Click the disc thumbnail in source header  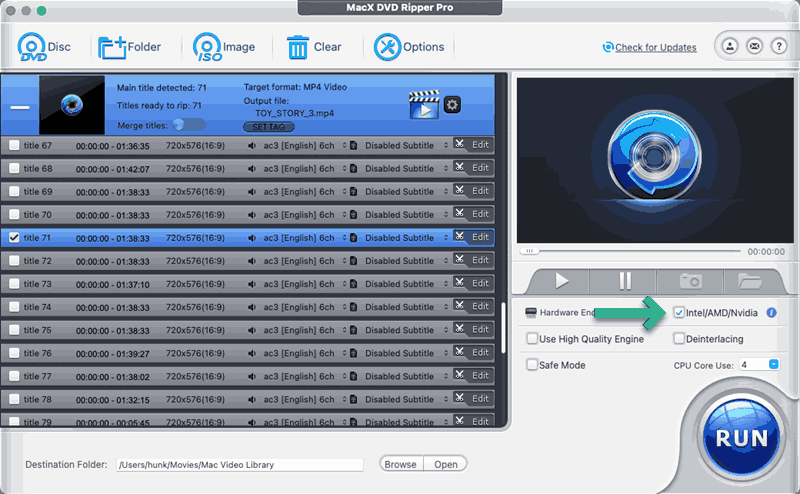pos(72,105)
